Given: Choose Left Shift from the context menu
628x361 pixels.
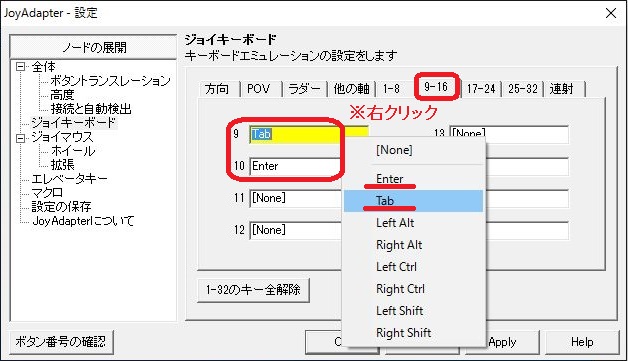Looking at the screenshot, I should tap(414, 311).
